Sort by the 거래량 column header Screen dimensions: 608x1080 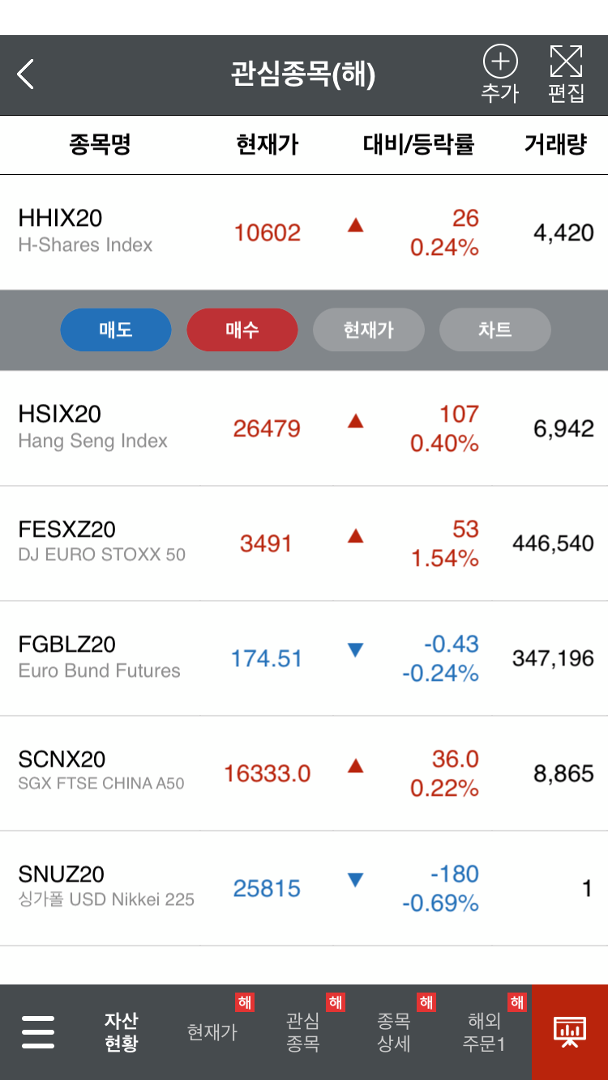click(555, 145)
